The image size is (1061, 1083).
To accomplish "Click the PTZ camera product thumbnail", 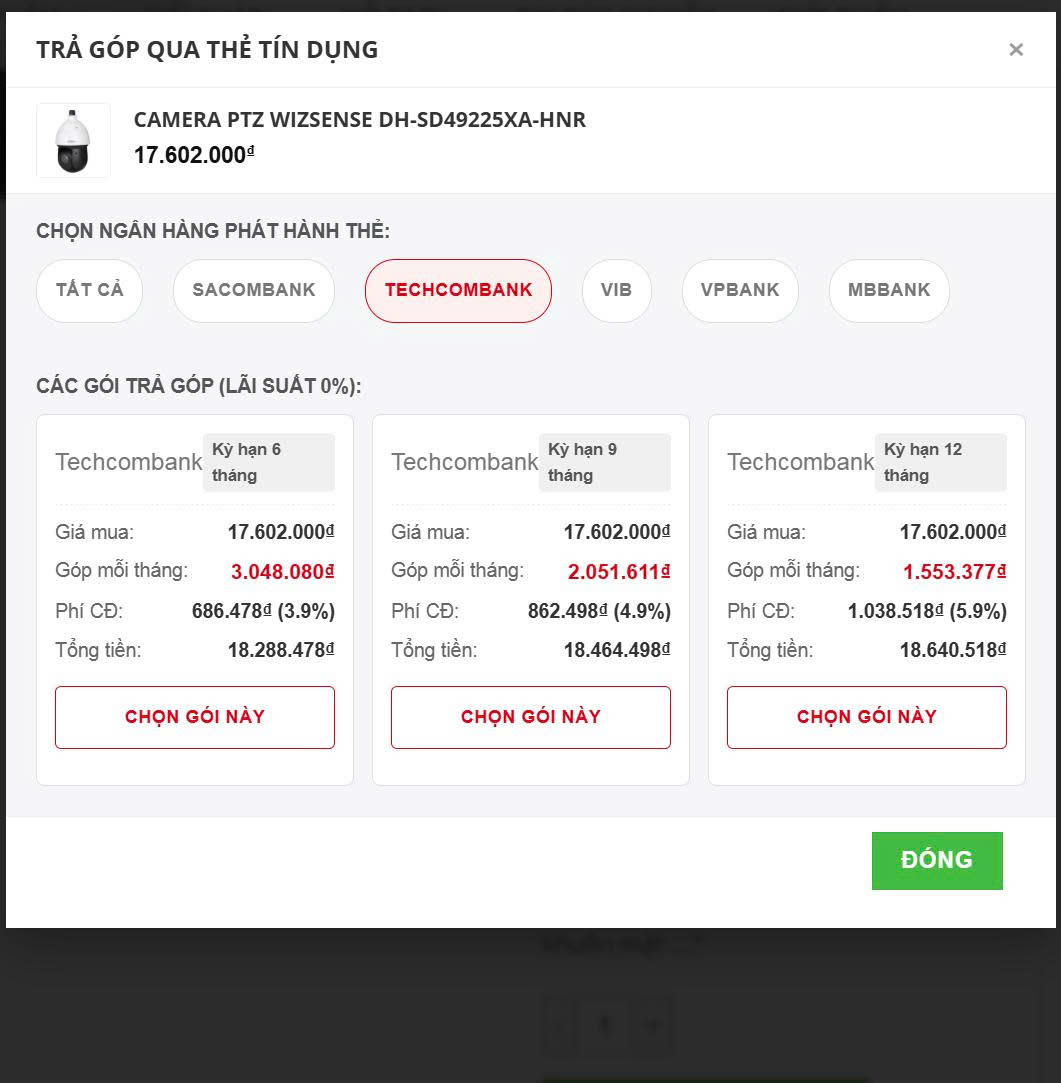I will click(73, 141).
